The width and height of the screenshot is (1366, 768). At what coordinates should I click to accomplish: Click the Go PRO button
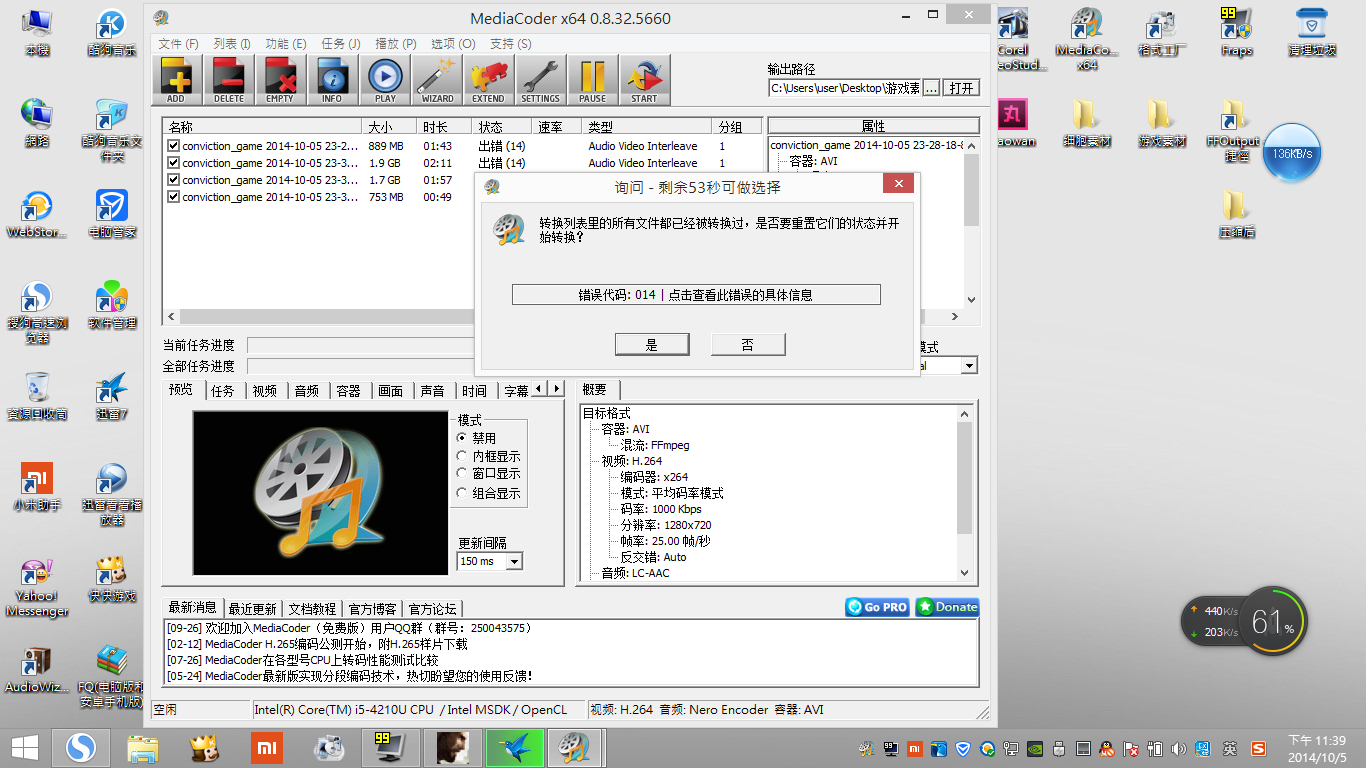pos(877,607)
